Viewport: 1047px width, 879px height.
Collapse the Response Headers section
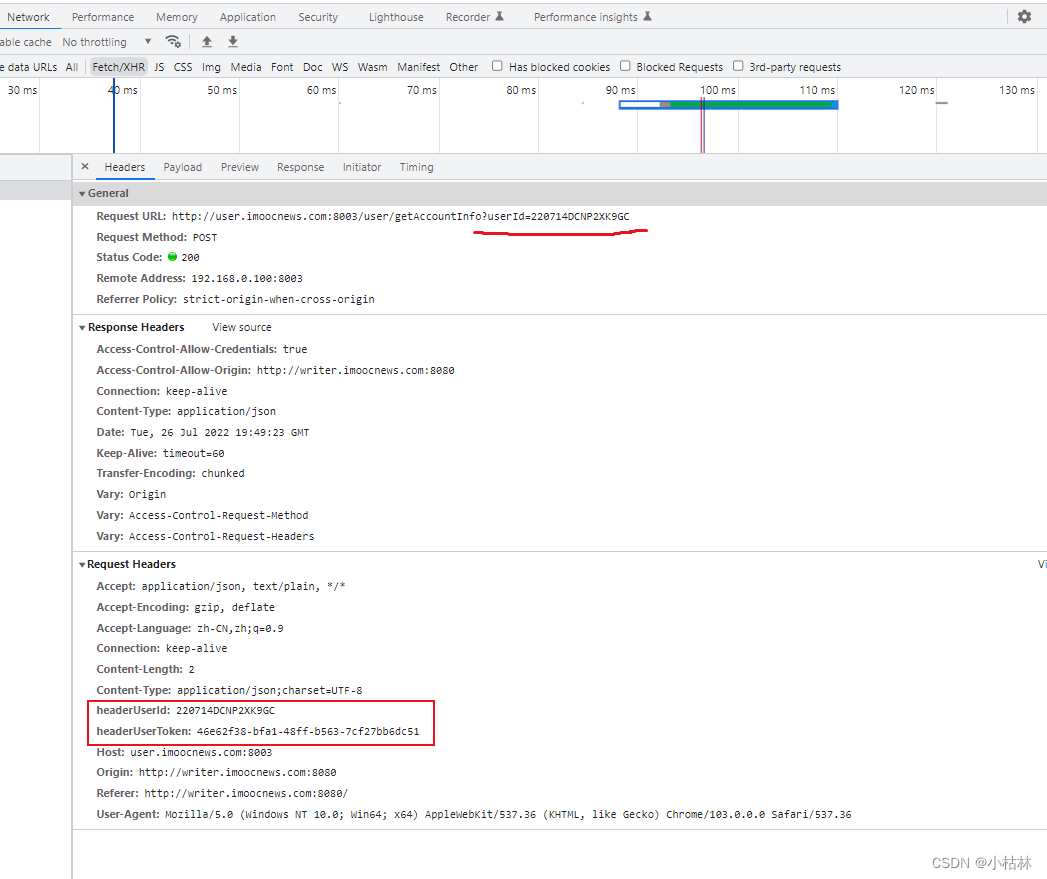point(82,328)
